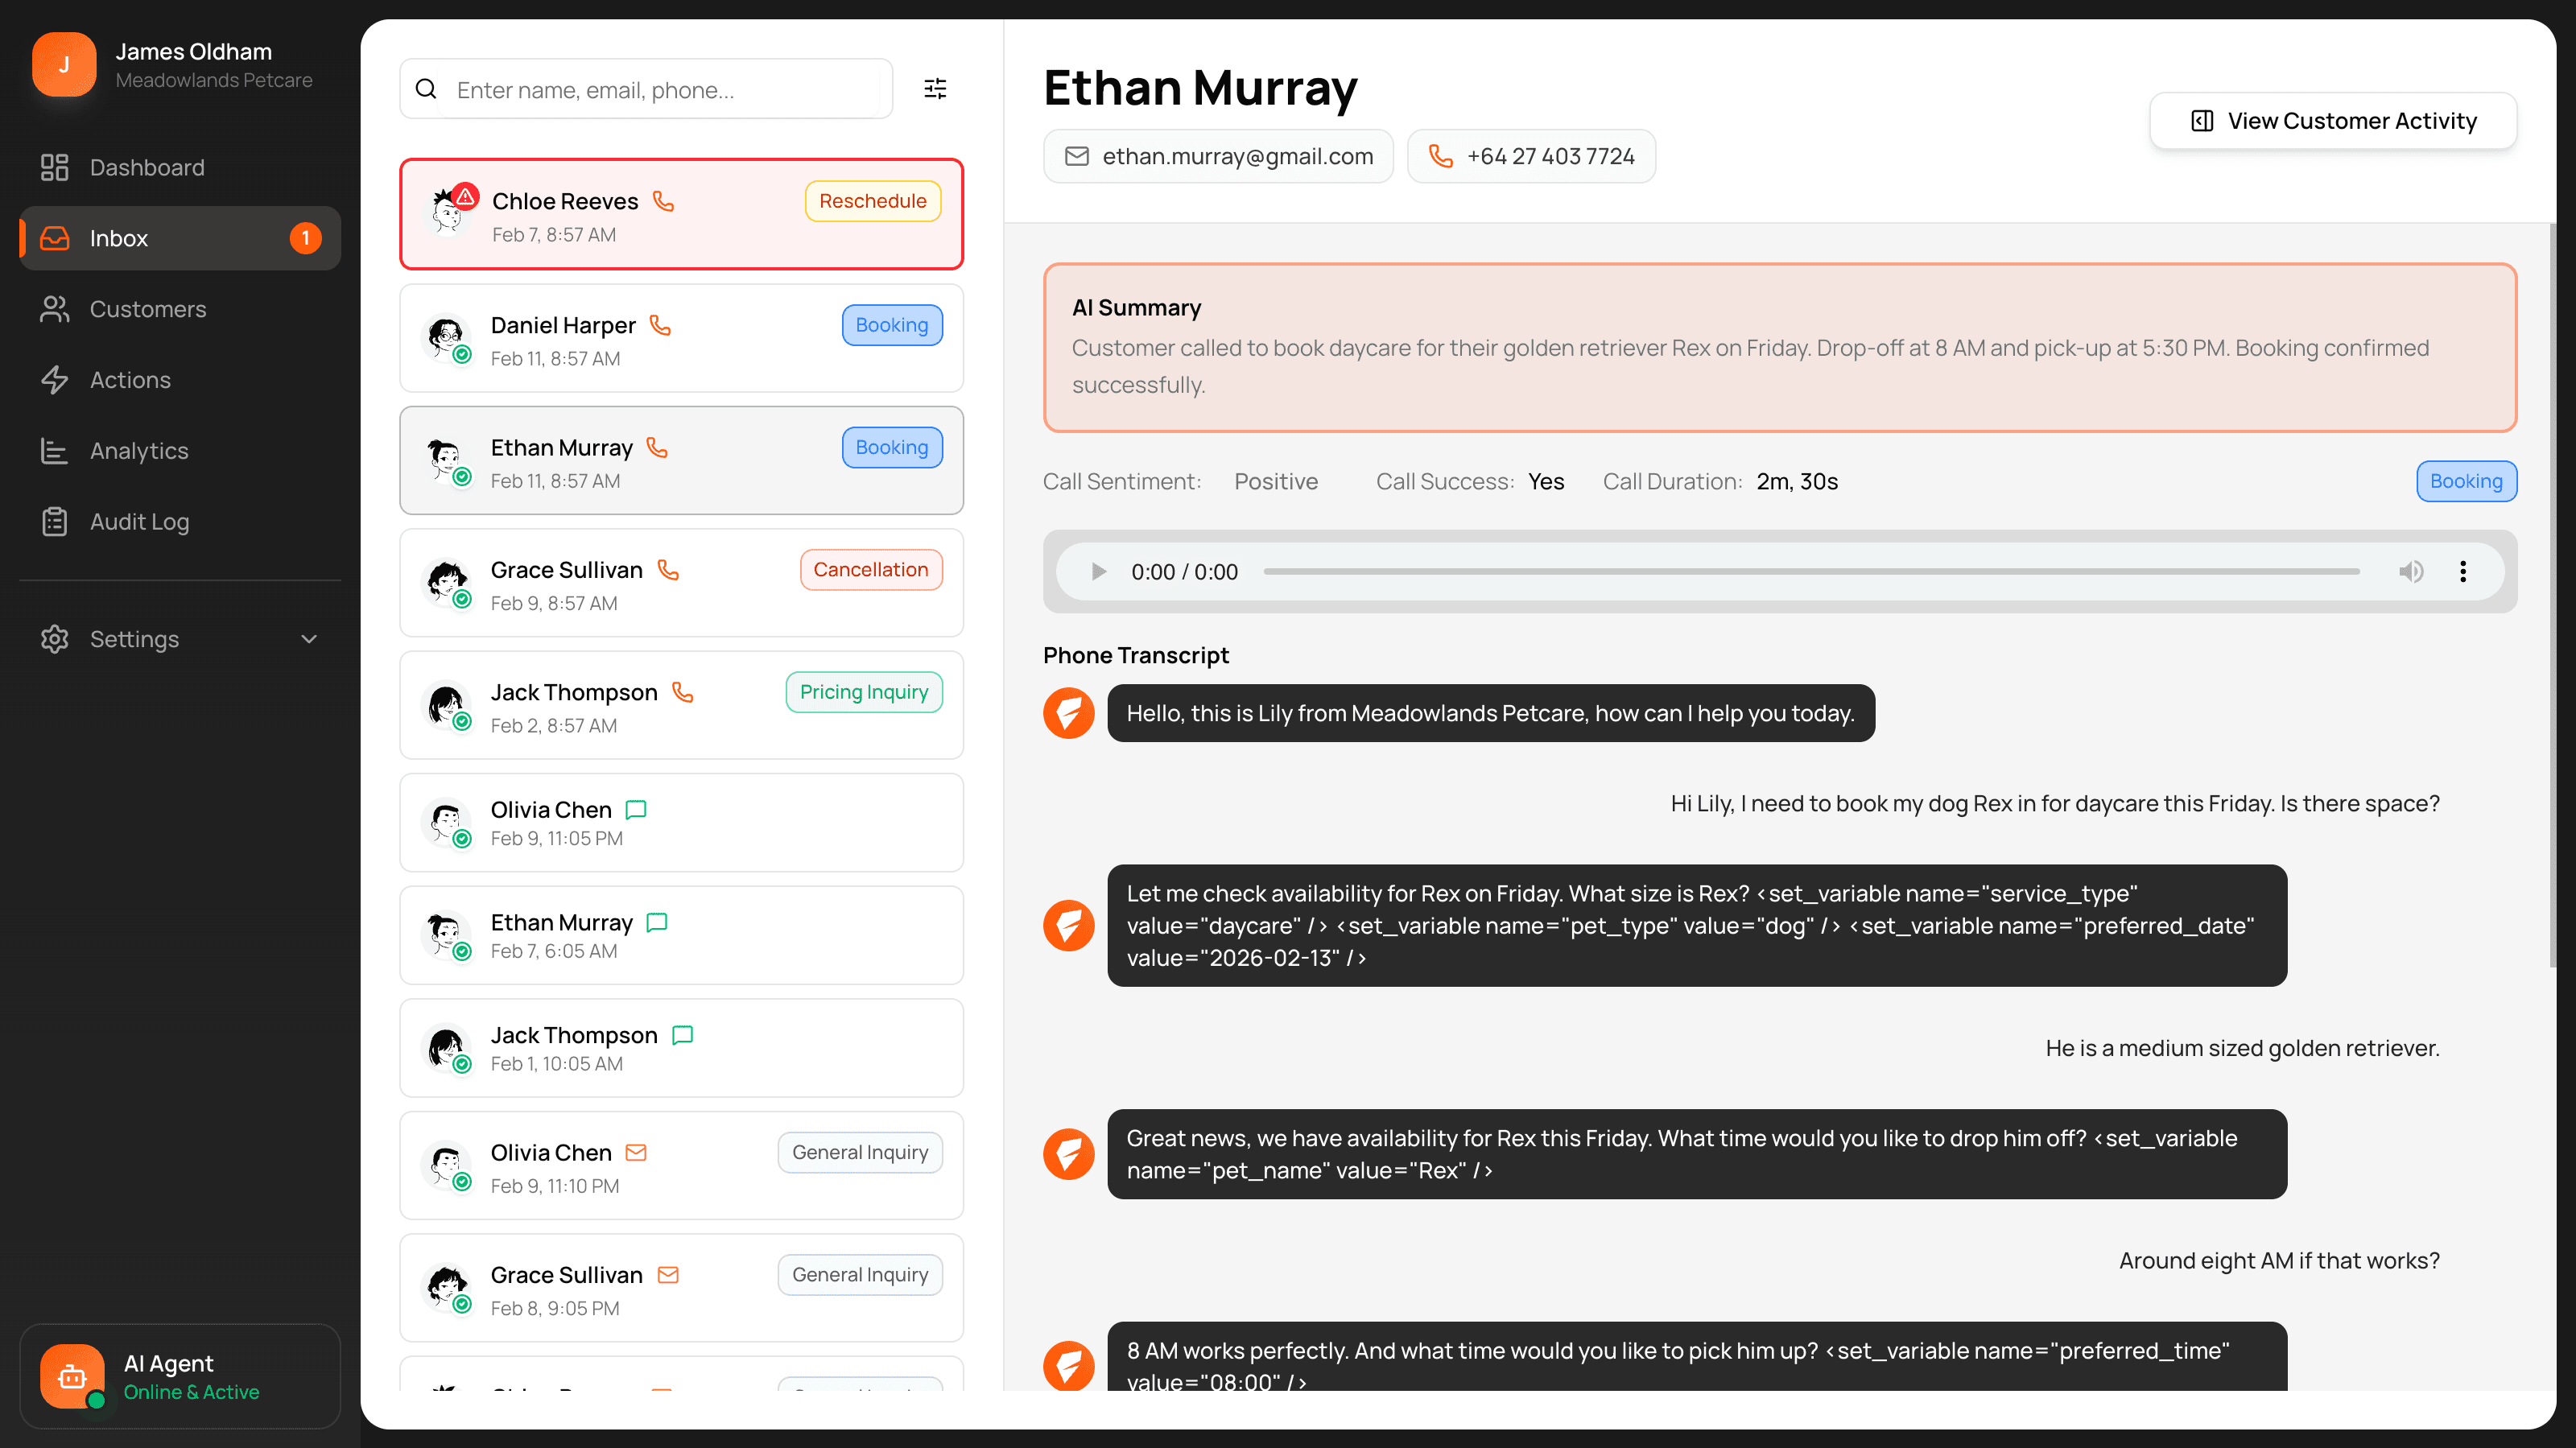Image resolution: width=2576 pixels, height=1448 pixels.
Task: Click View Customer Activity button
Action: 2333,121
